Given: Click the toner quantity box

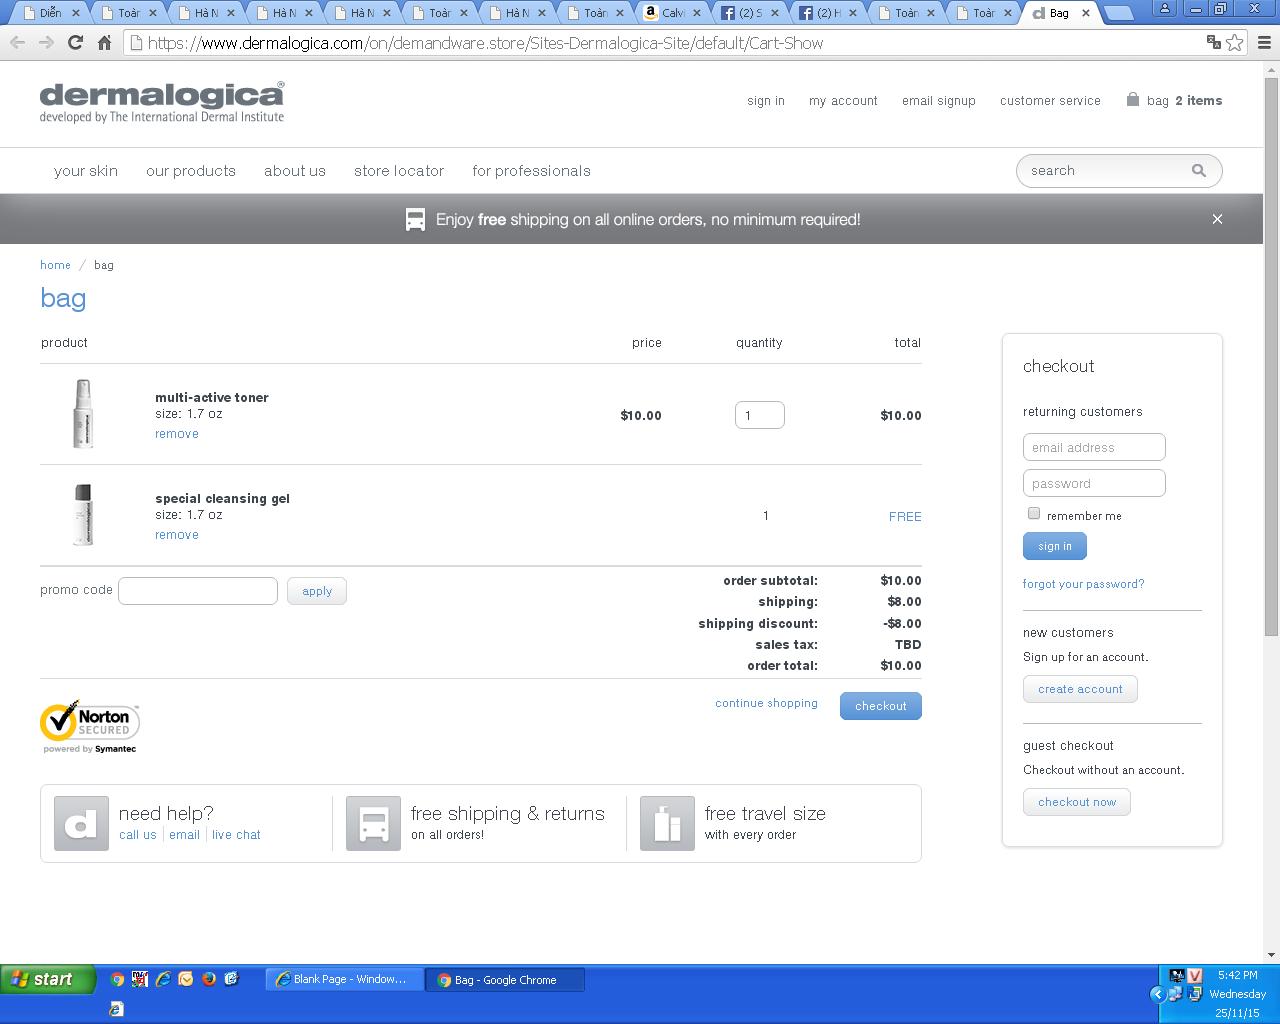Looking at the screenshot, I should pyautogui.click(x=759, y=415).
